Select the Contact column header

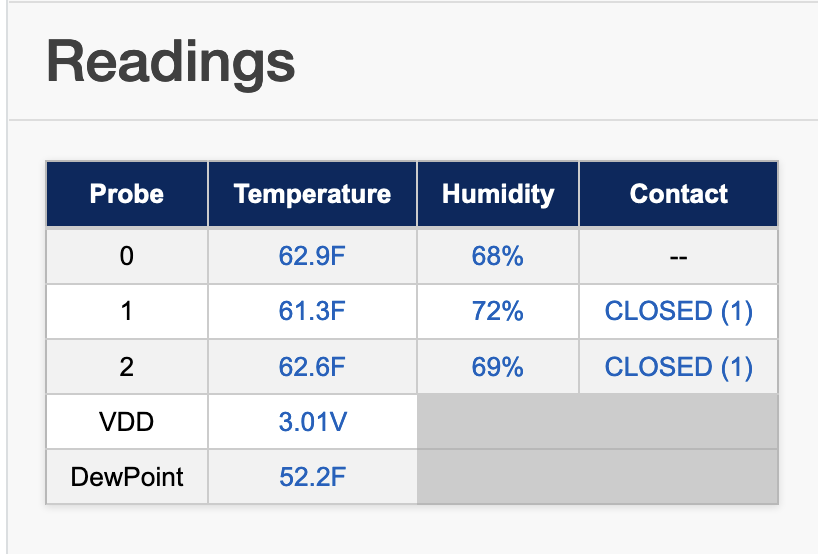pyautogui.click(x=678, y=194)
